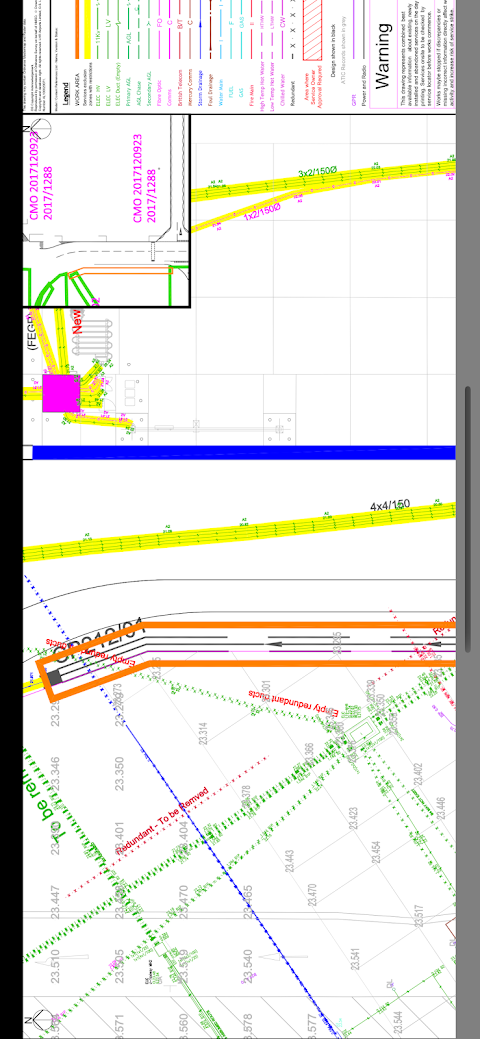Click the 'Storm Drainage' legend label

(x=200, y=87)
